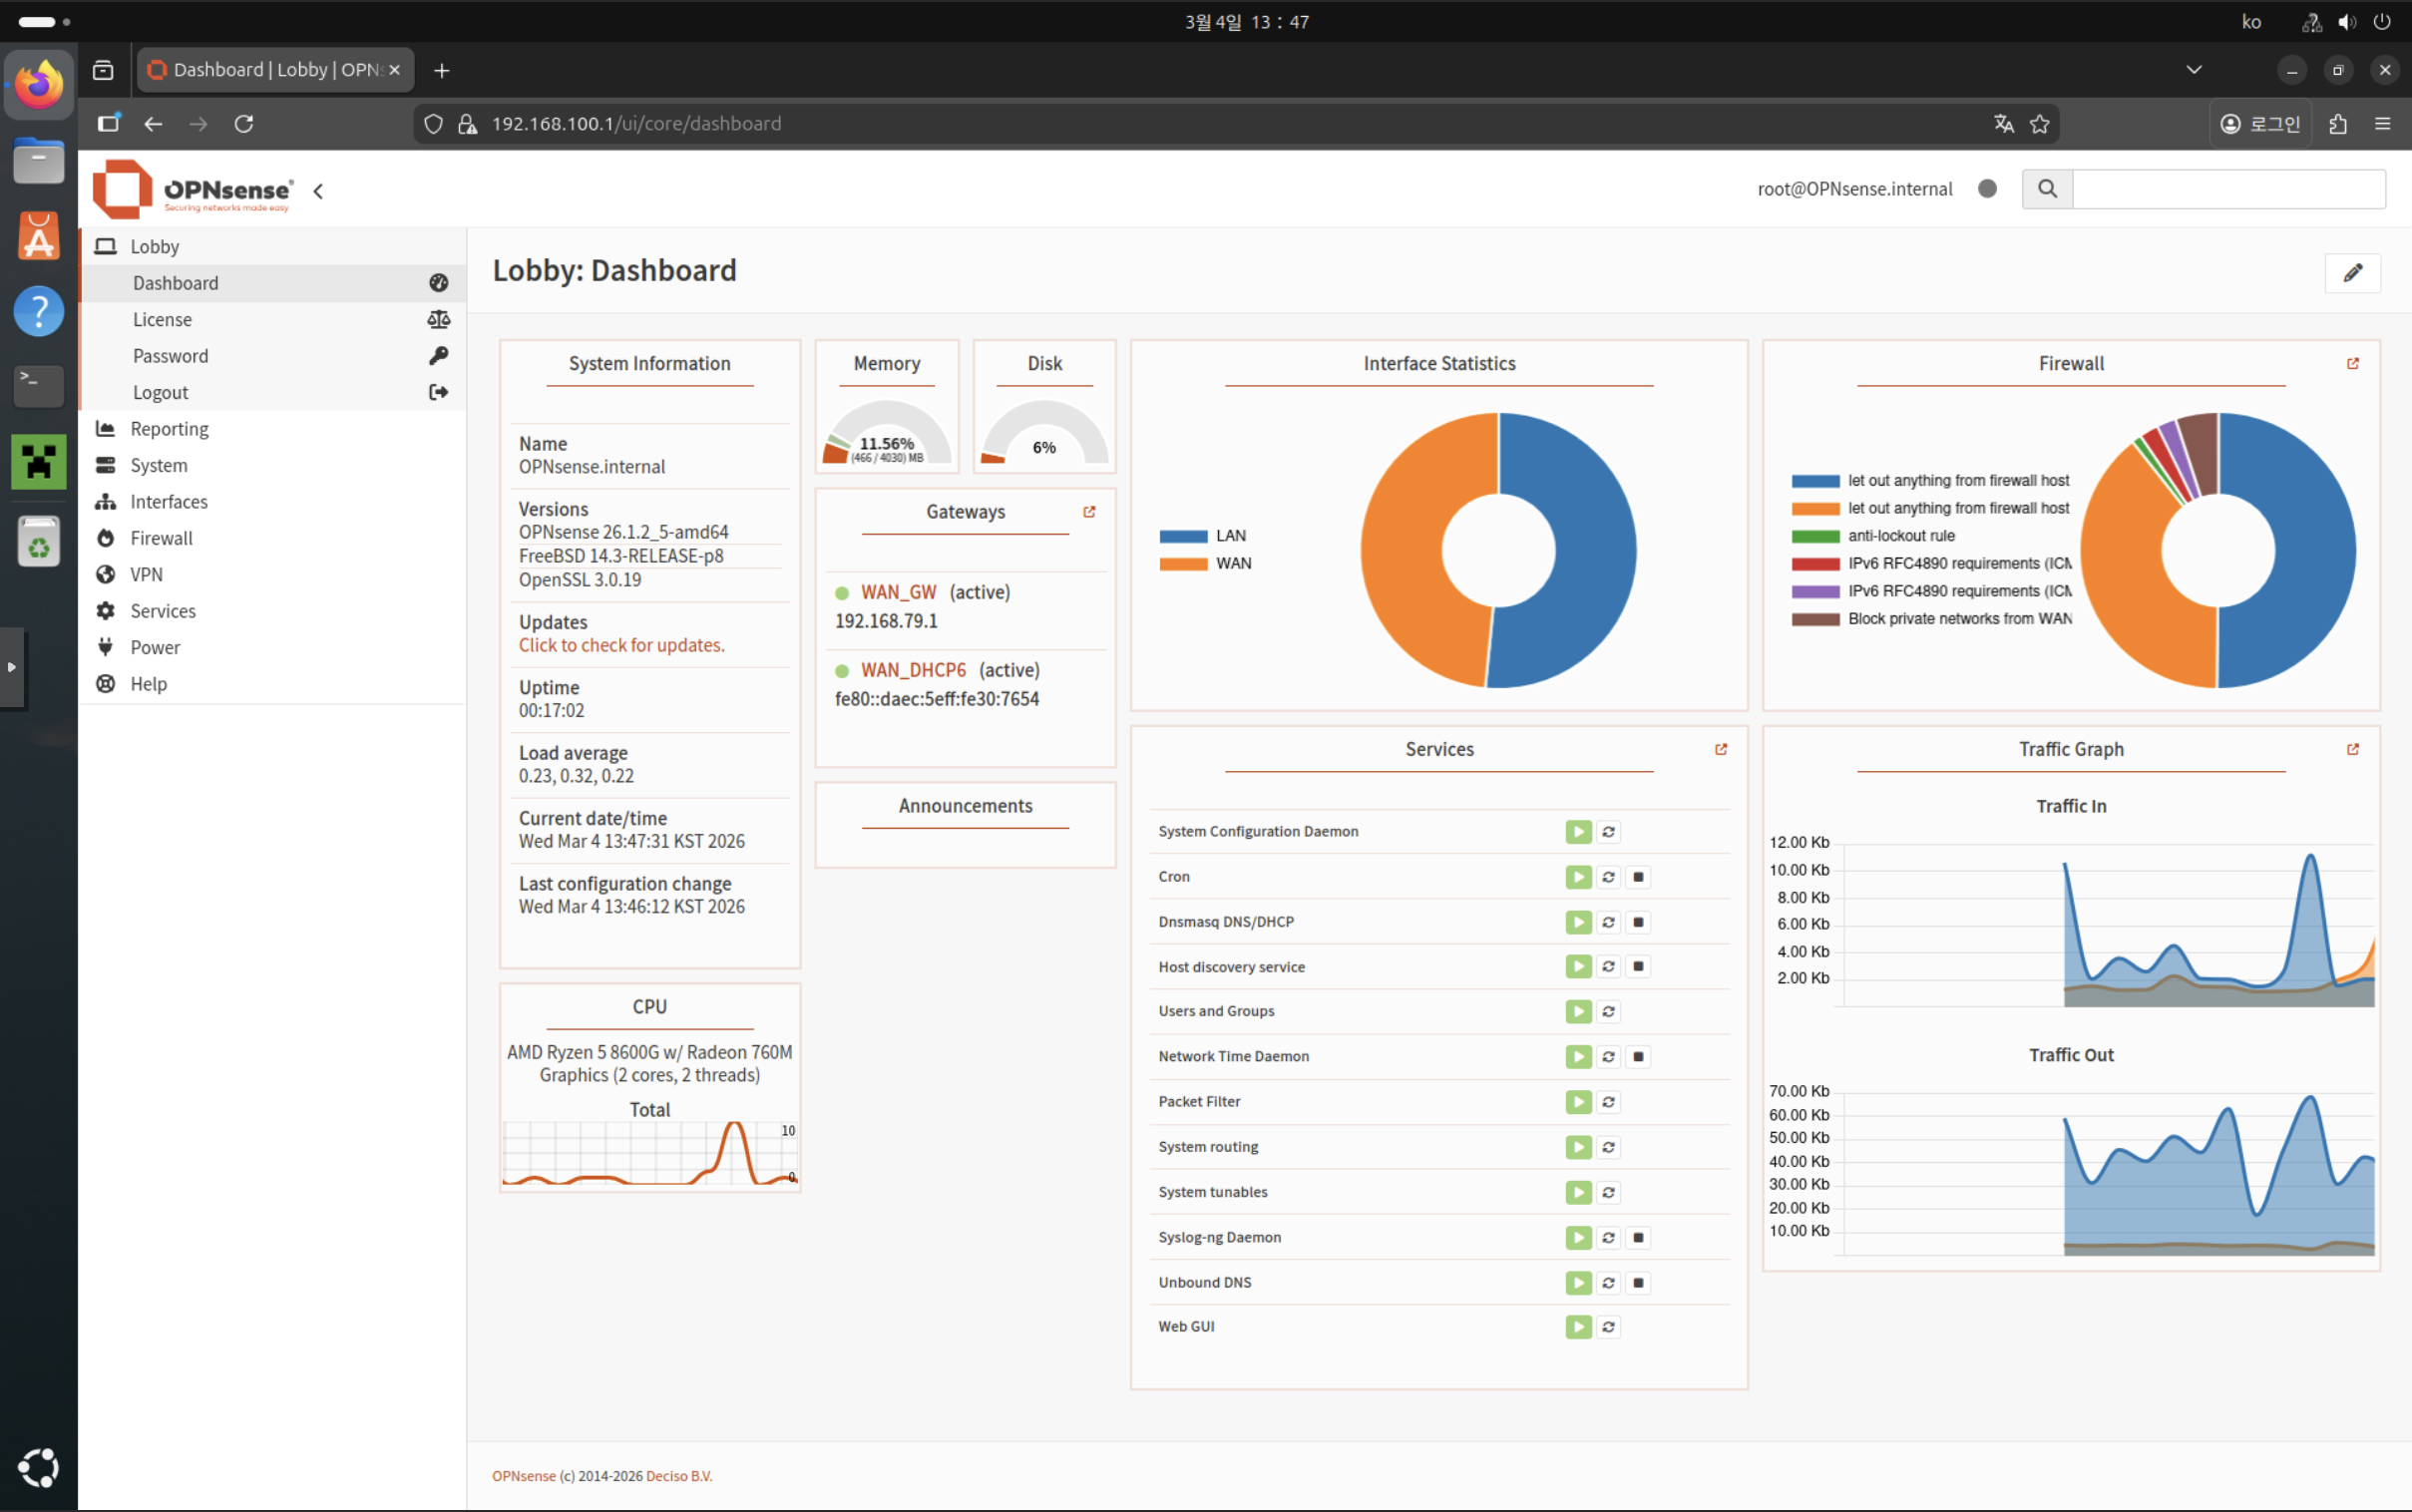Click the OPNsense search input field
This screenshot has height=1512, width=2412.
point(2228,189)
